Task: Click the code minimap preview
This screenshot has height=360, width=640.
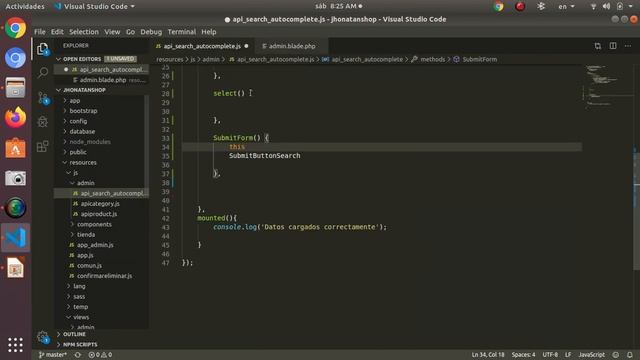Action: coord(608,87)
